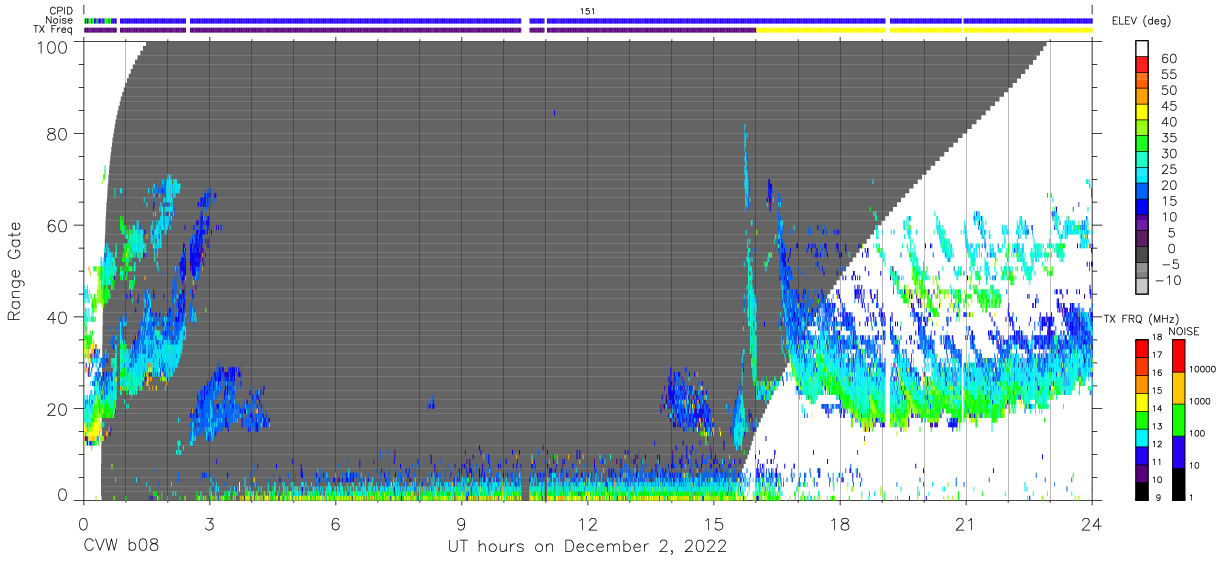
Task: Click the 10000 label on NOISE legend
Action: [1201, 371]
